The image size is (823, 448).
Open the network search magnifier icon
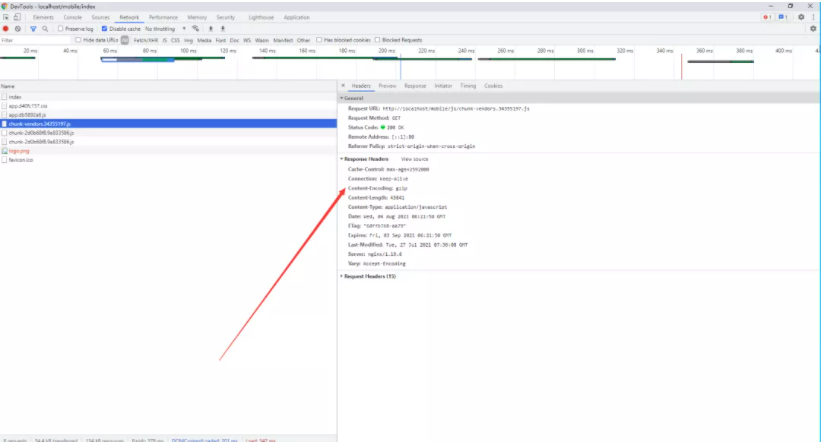click(x=45, y=29)
